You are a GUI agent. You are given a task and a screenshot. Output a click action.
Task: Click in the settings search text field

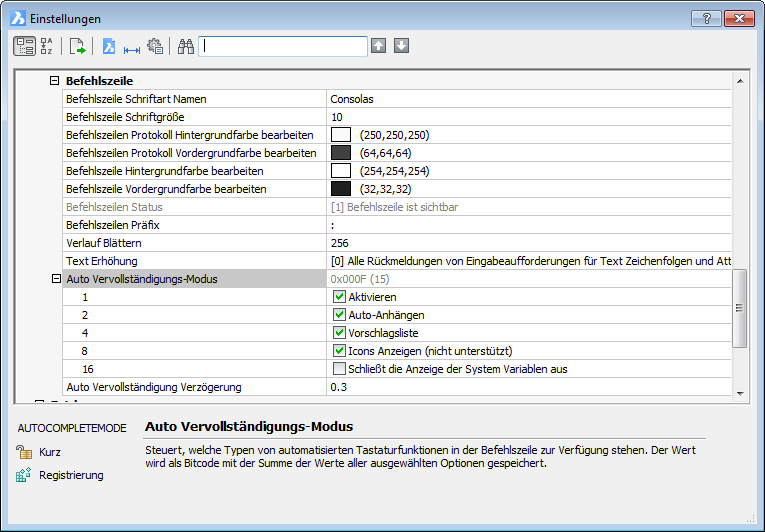[x=283, y=46]
